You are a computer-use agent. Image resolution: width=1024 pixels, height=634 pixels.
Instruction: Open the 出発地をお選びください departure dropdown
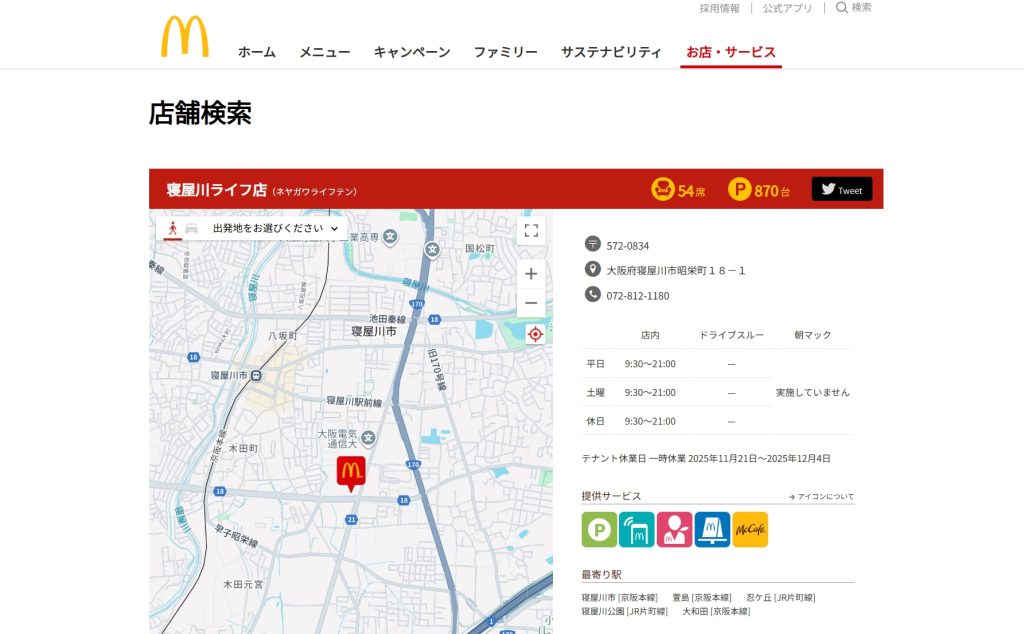pyautogui.click(x=275, y=229)
